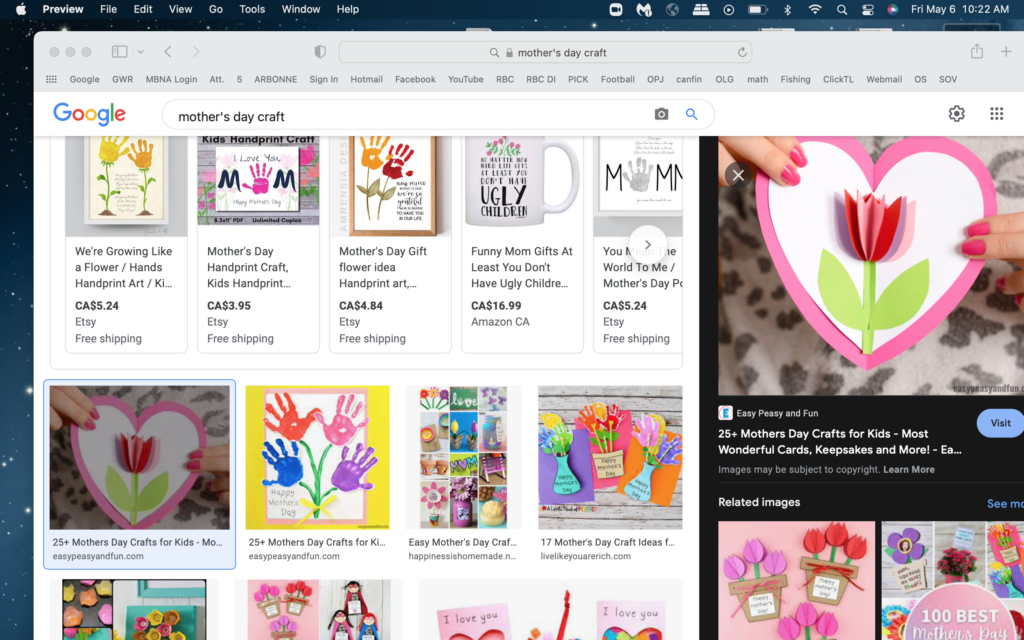Image resolution: width=1024 pixels, height=640 pixels.
Task: Open the Learn More copyright link
Action: tap(909, 469)
